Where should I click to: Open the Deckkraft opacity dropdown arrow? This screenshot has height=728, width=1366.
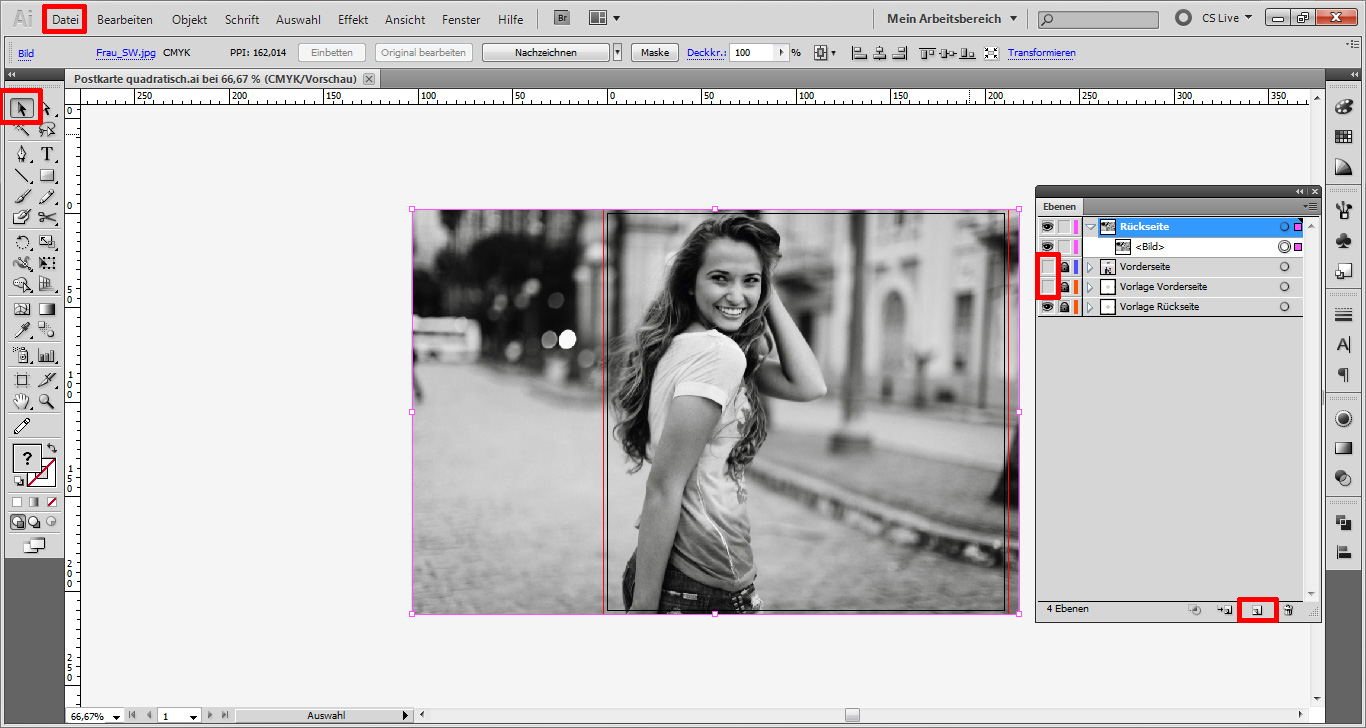click(x=780, y=52)
